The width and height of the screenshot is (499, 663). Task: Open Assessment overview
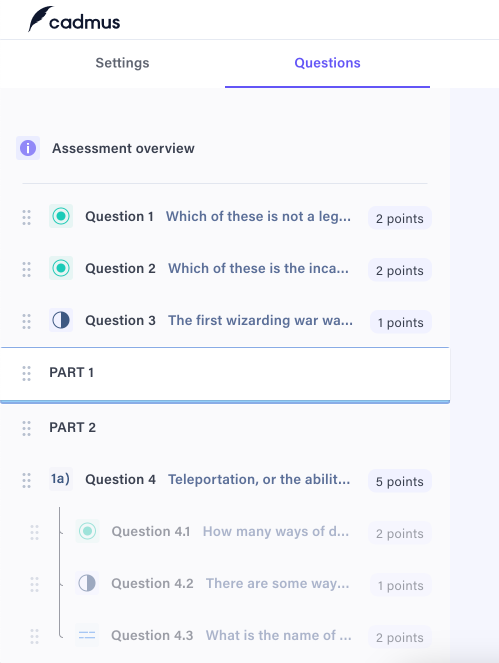pos(123,148)
